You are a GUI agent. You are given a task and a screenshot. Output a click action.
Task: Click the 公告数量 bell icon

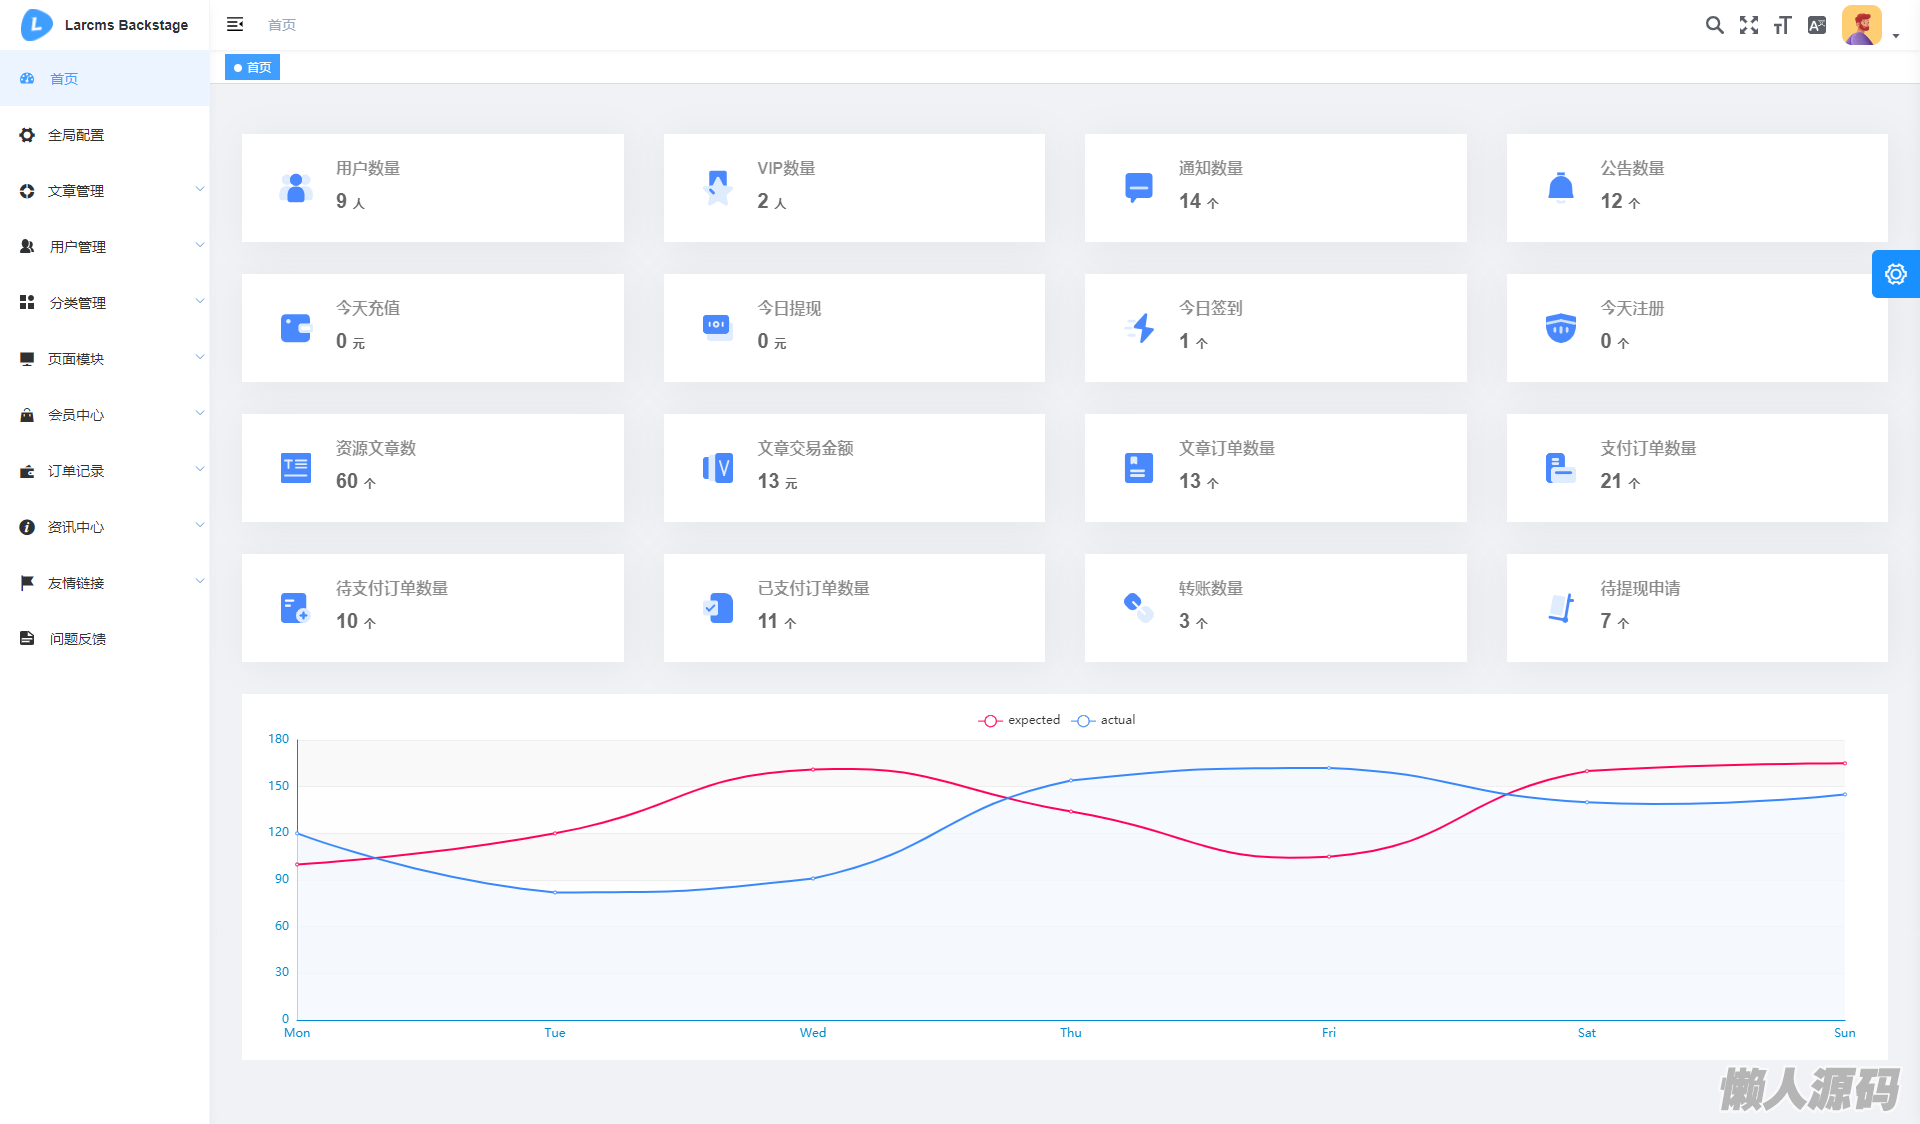(x=1560, y=187)
